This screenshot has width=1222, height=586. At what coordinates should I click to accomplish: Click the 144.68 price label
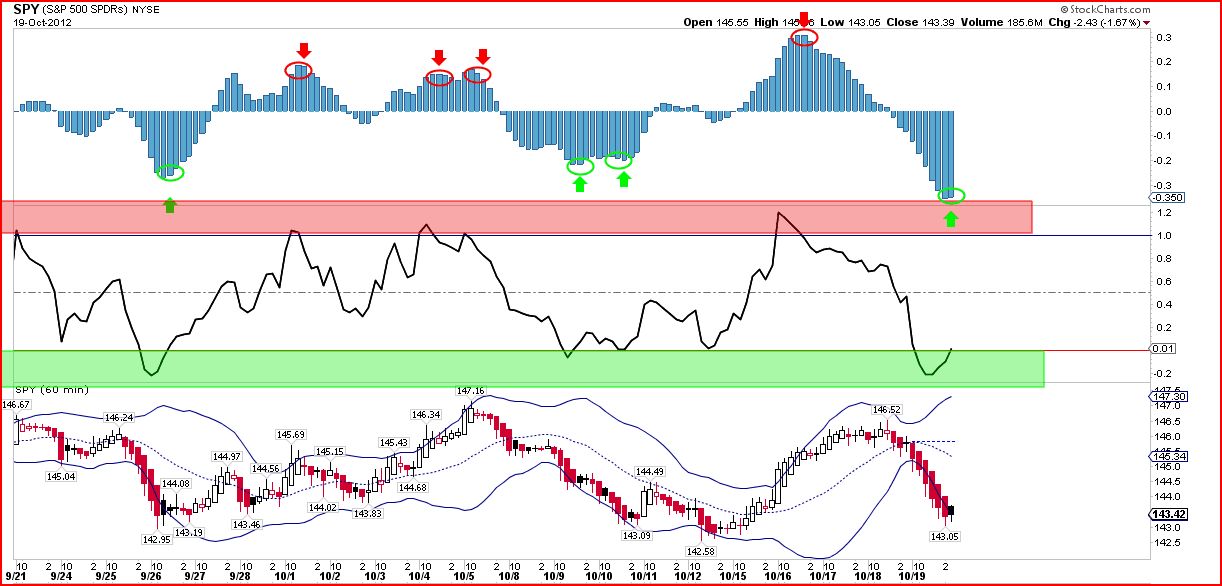coord(412,487)
